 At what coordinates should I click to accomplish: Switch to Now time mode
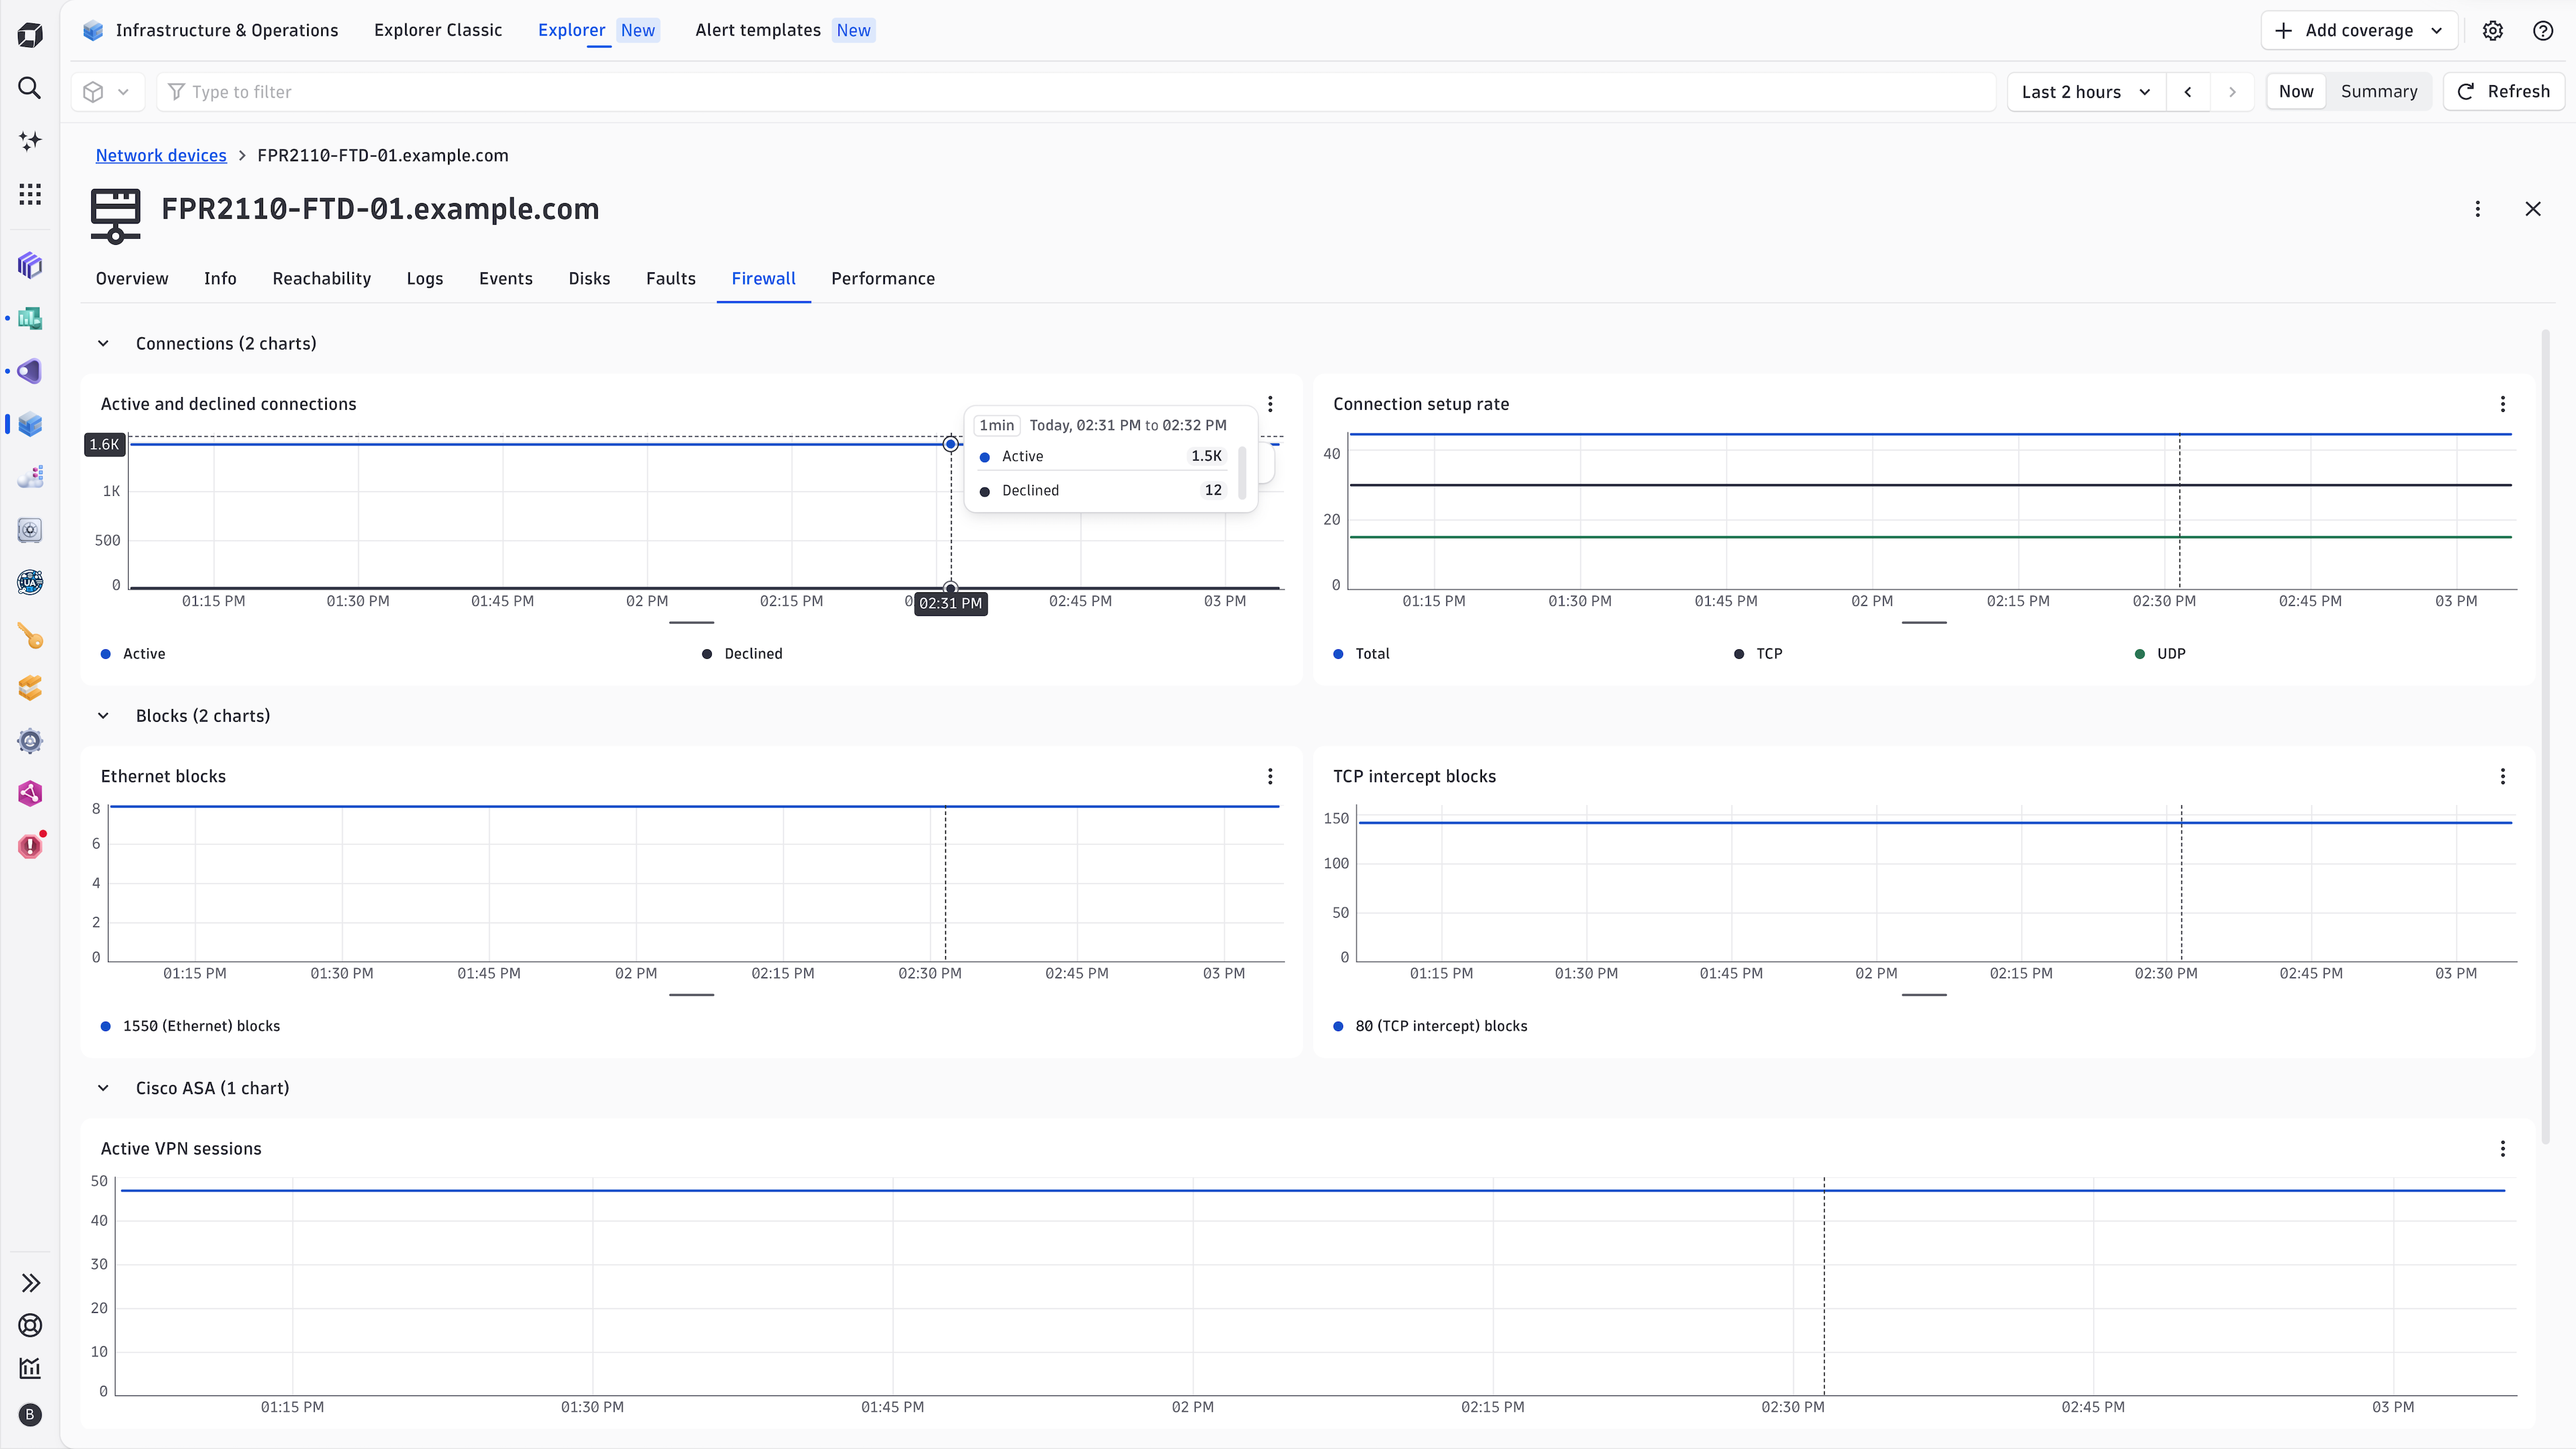point(2296,91)
